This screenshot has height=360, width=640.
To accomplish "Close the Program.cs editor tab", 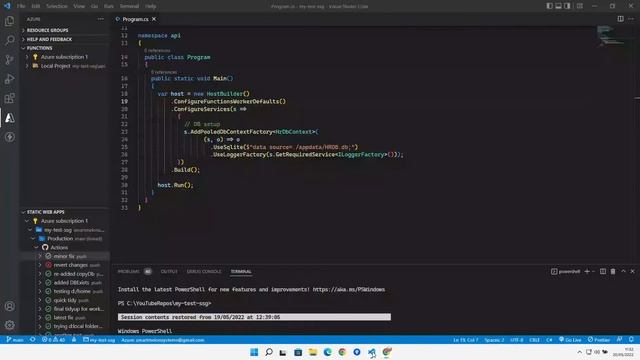I will (154, 19).
